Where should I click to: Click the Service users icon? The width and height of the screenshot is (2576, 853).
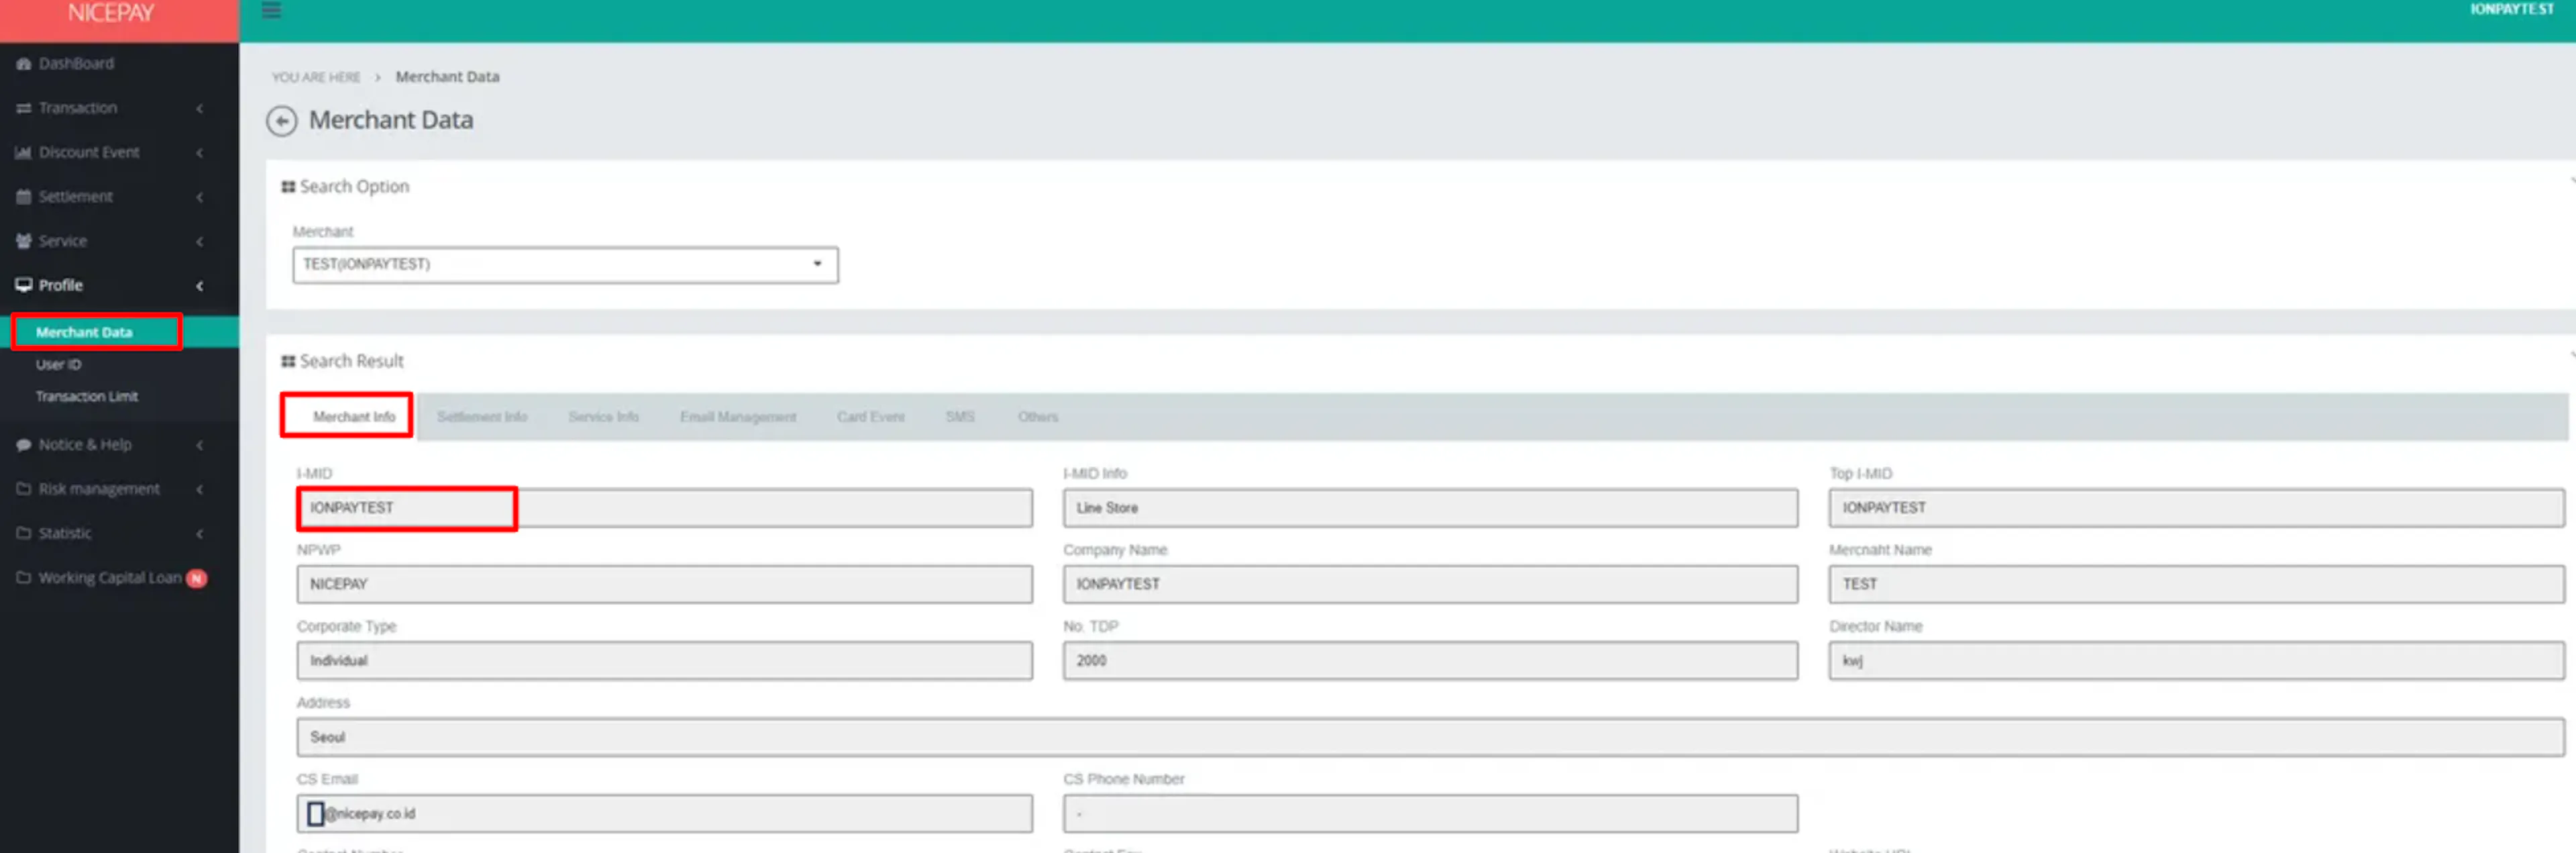pyautogui.click(x=24, y=241)
